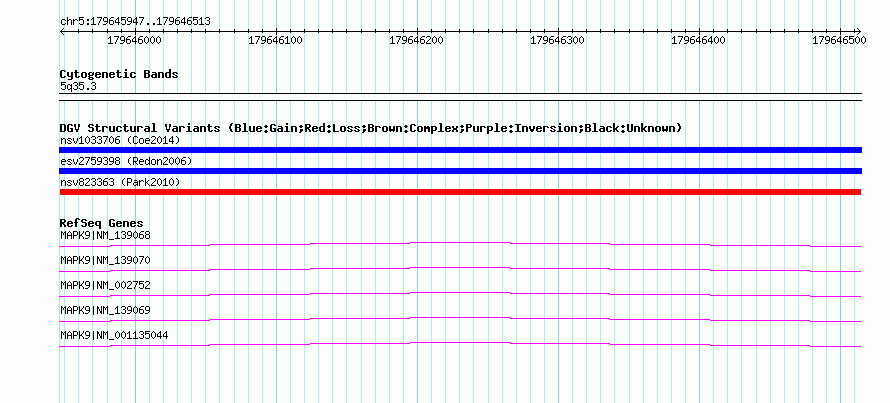Click the blue gain bar for esv2759398
This screenshot has width=890, height=403.
point(460,171)
